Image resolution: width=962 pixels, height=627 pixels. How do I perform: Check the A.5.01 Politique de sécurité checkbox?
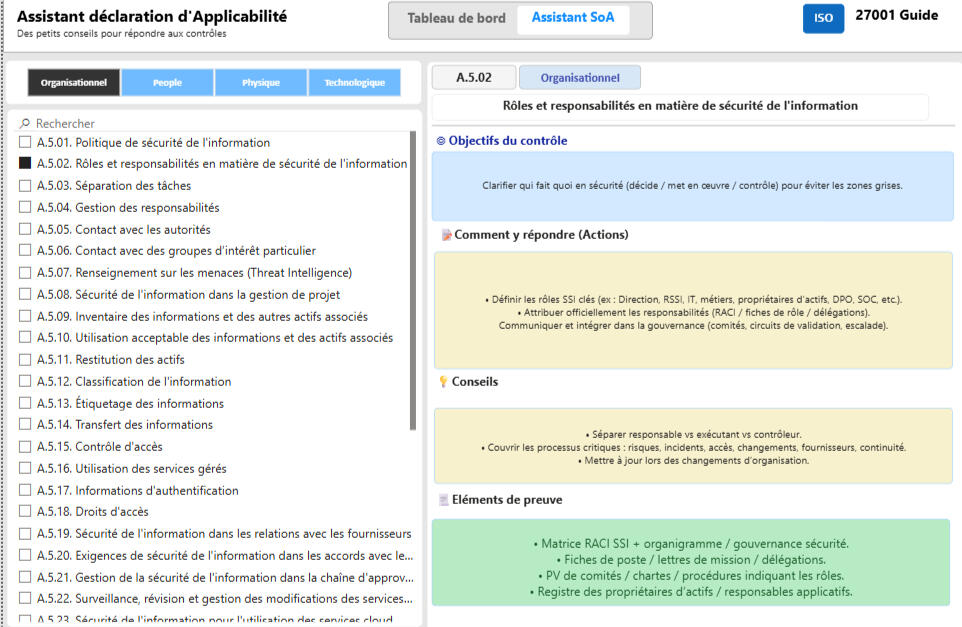pos(25,142)
